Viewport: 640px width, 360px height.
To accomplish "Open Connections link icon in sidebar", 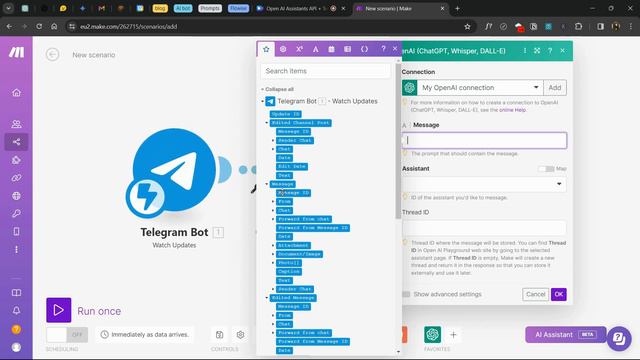I will coord(16,178).
